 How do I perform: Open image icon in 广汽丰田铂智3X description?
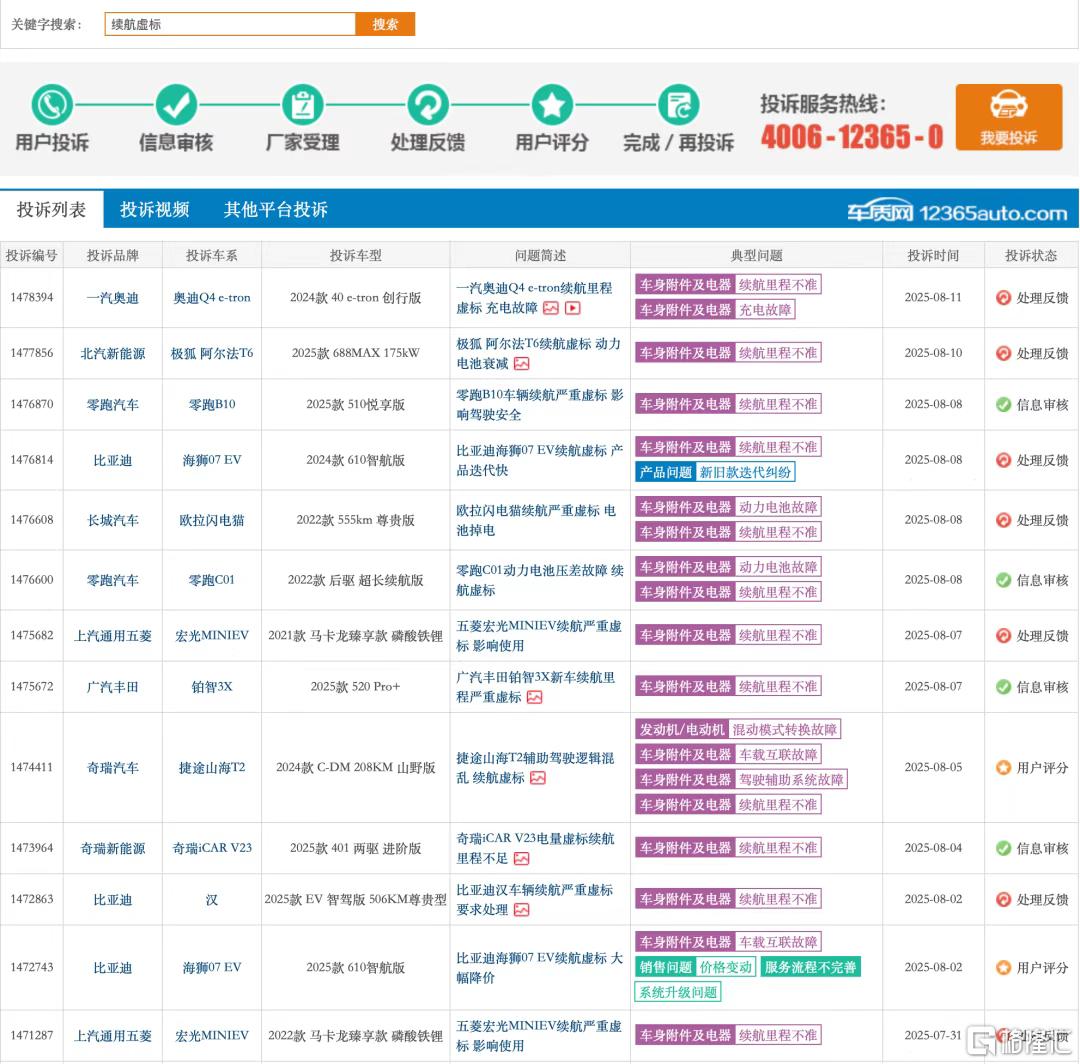click(x=534, y=698)
